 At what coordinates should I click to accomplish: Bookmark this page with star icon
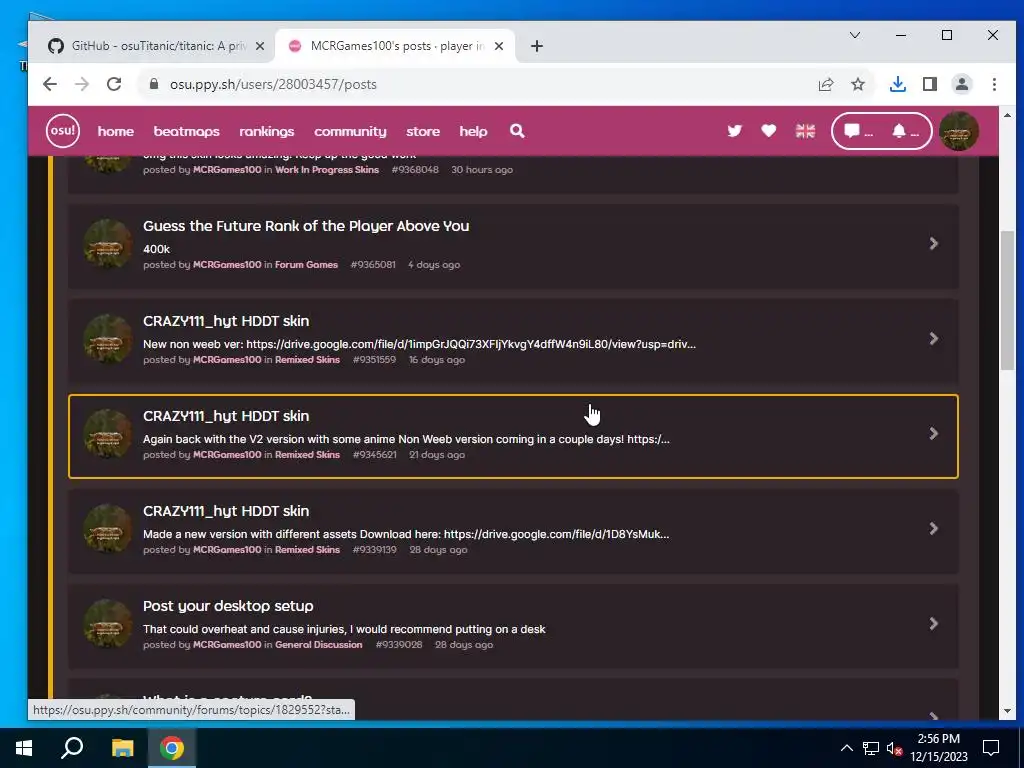[858, 84]
